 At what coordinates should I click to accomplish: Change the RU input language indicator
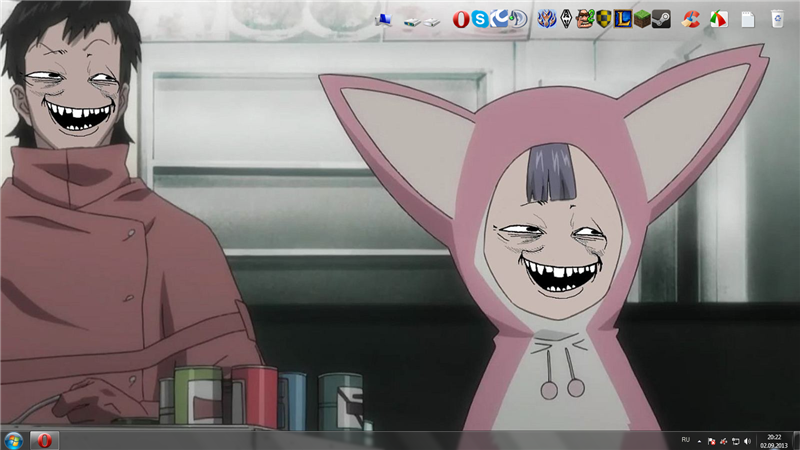pos(686,440)
